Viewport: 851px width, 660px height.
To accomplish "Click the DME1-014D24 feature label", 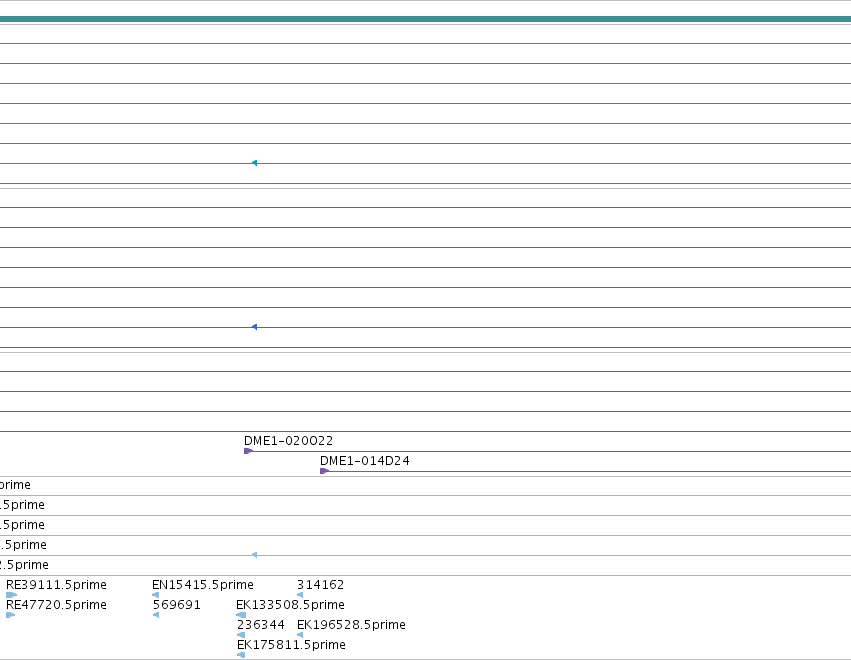I will click(x=365, y=461).
